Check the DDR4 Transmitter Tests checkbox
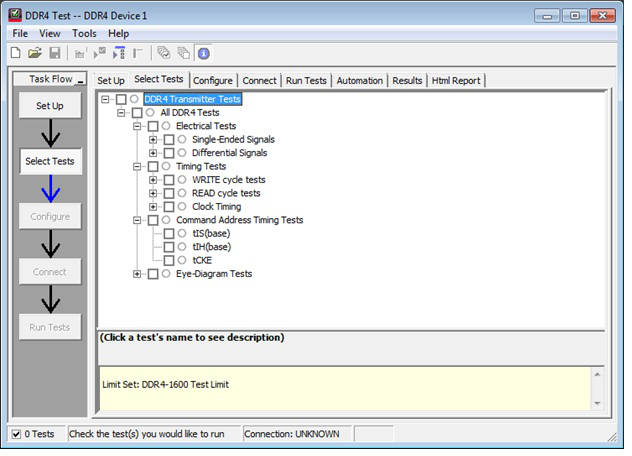This screenshot has height=456, width=632. click(x=122, y=99)
